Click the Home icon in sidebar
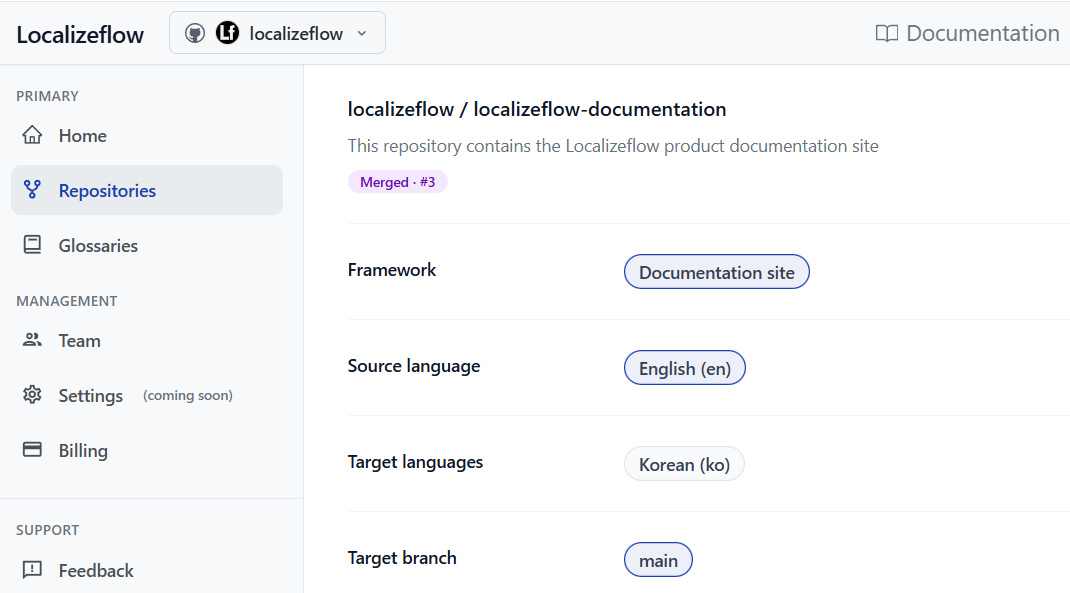 point(34,135)
